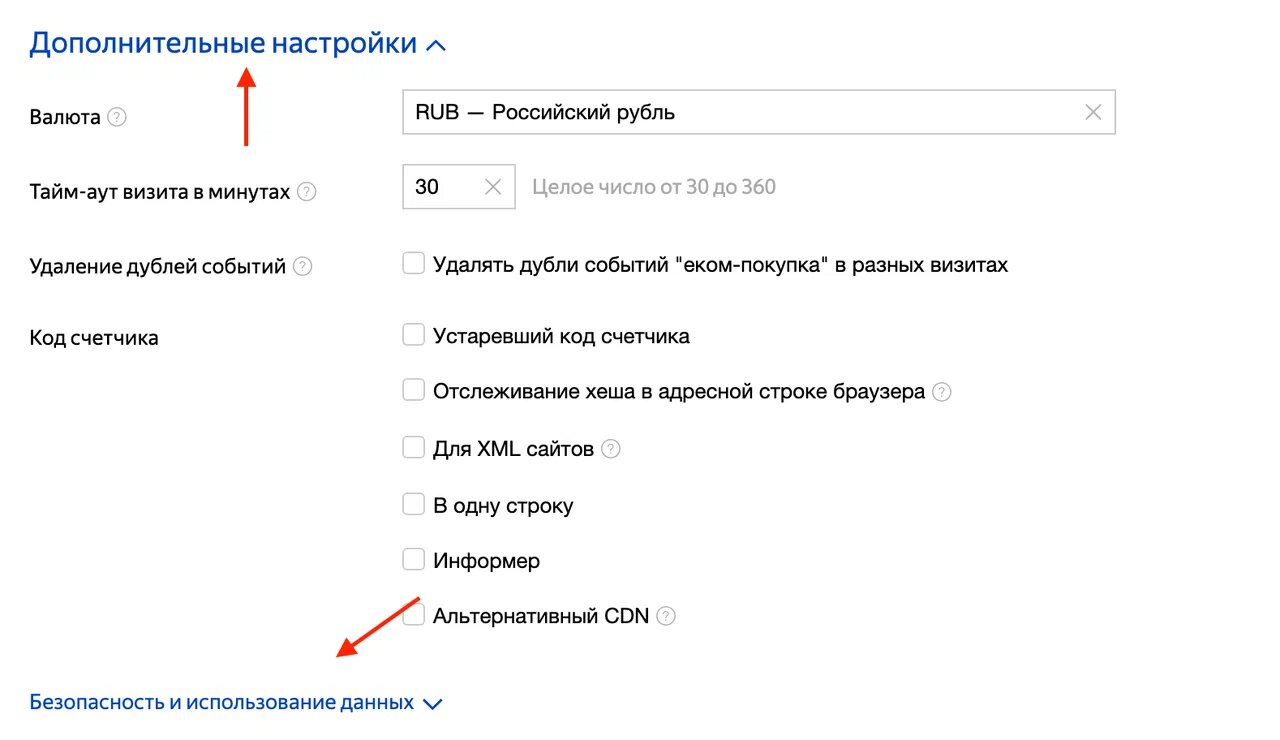The height and width of the screenshot is (740, 1280).
Task: Open help icon next to Отслеживание хеша
Action: coord(940,392)
